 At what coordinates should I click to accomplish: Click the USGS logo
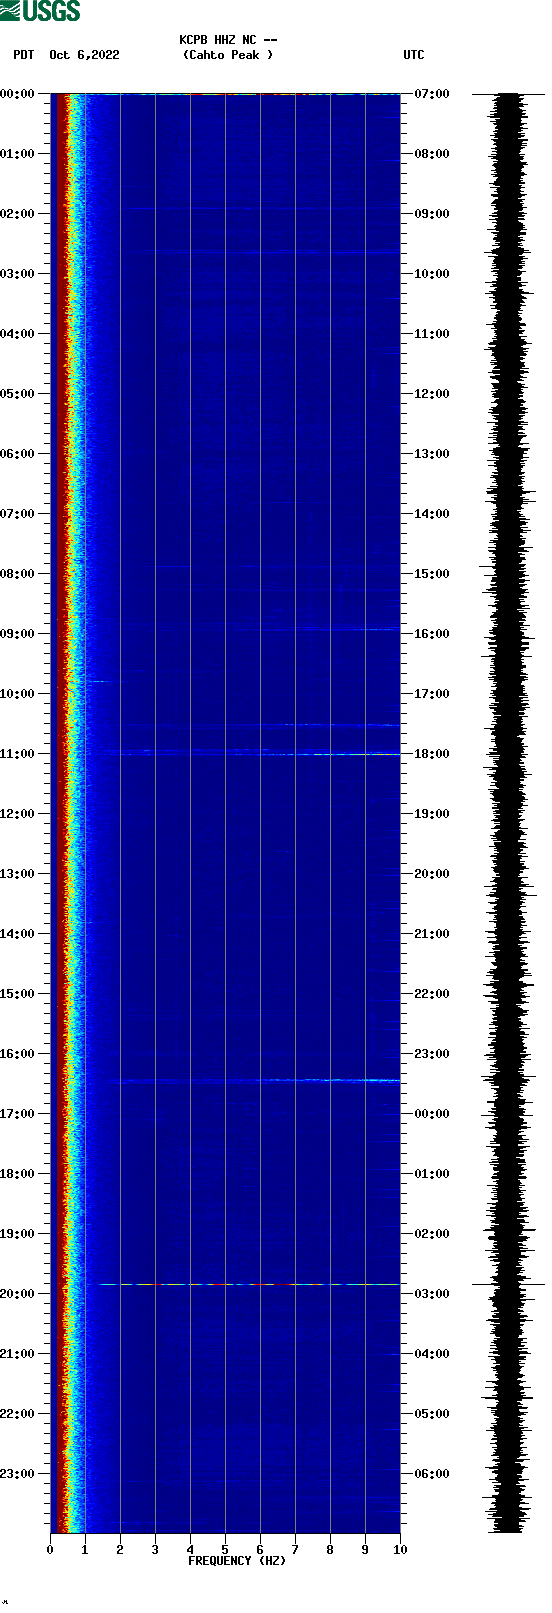tap(40, 11)
